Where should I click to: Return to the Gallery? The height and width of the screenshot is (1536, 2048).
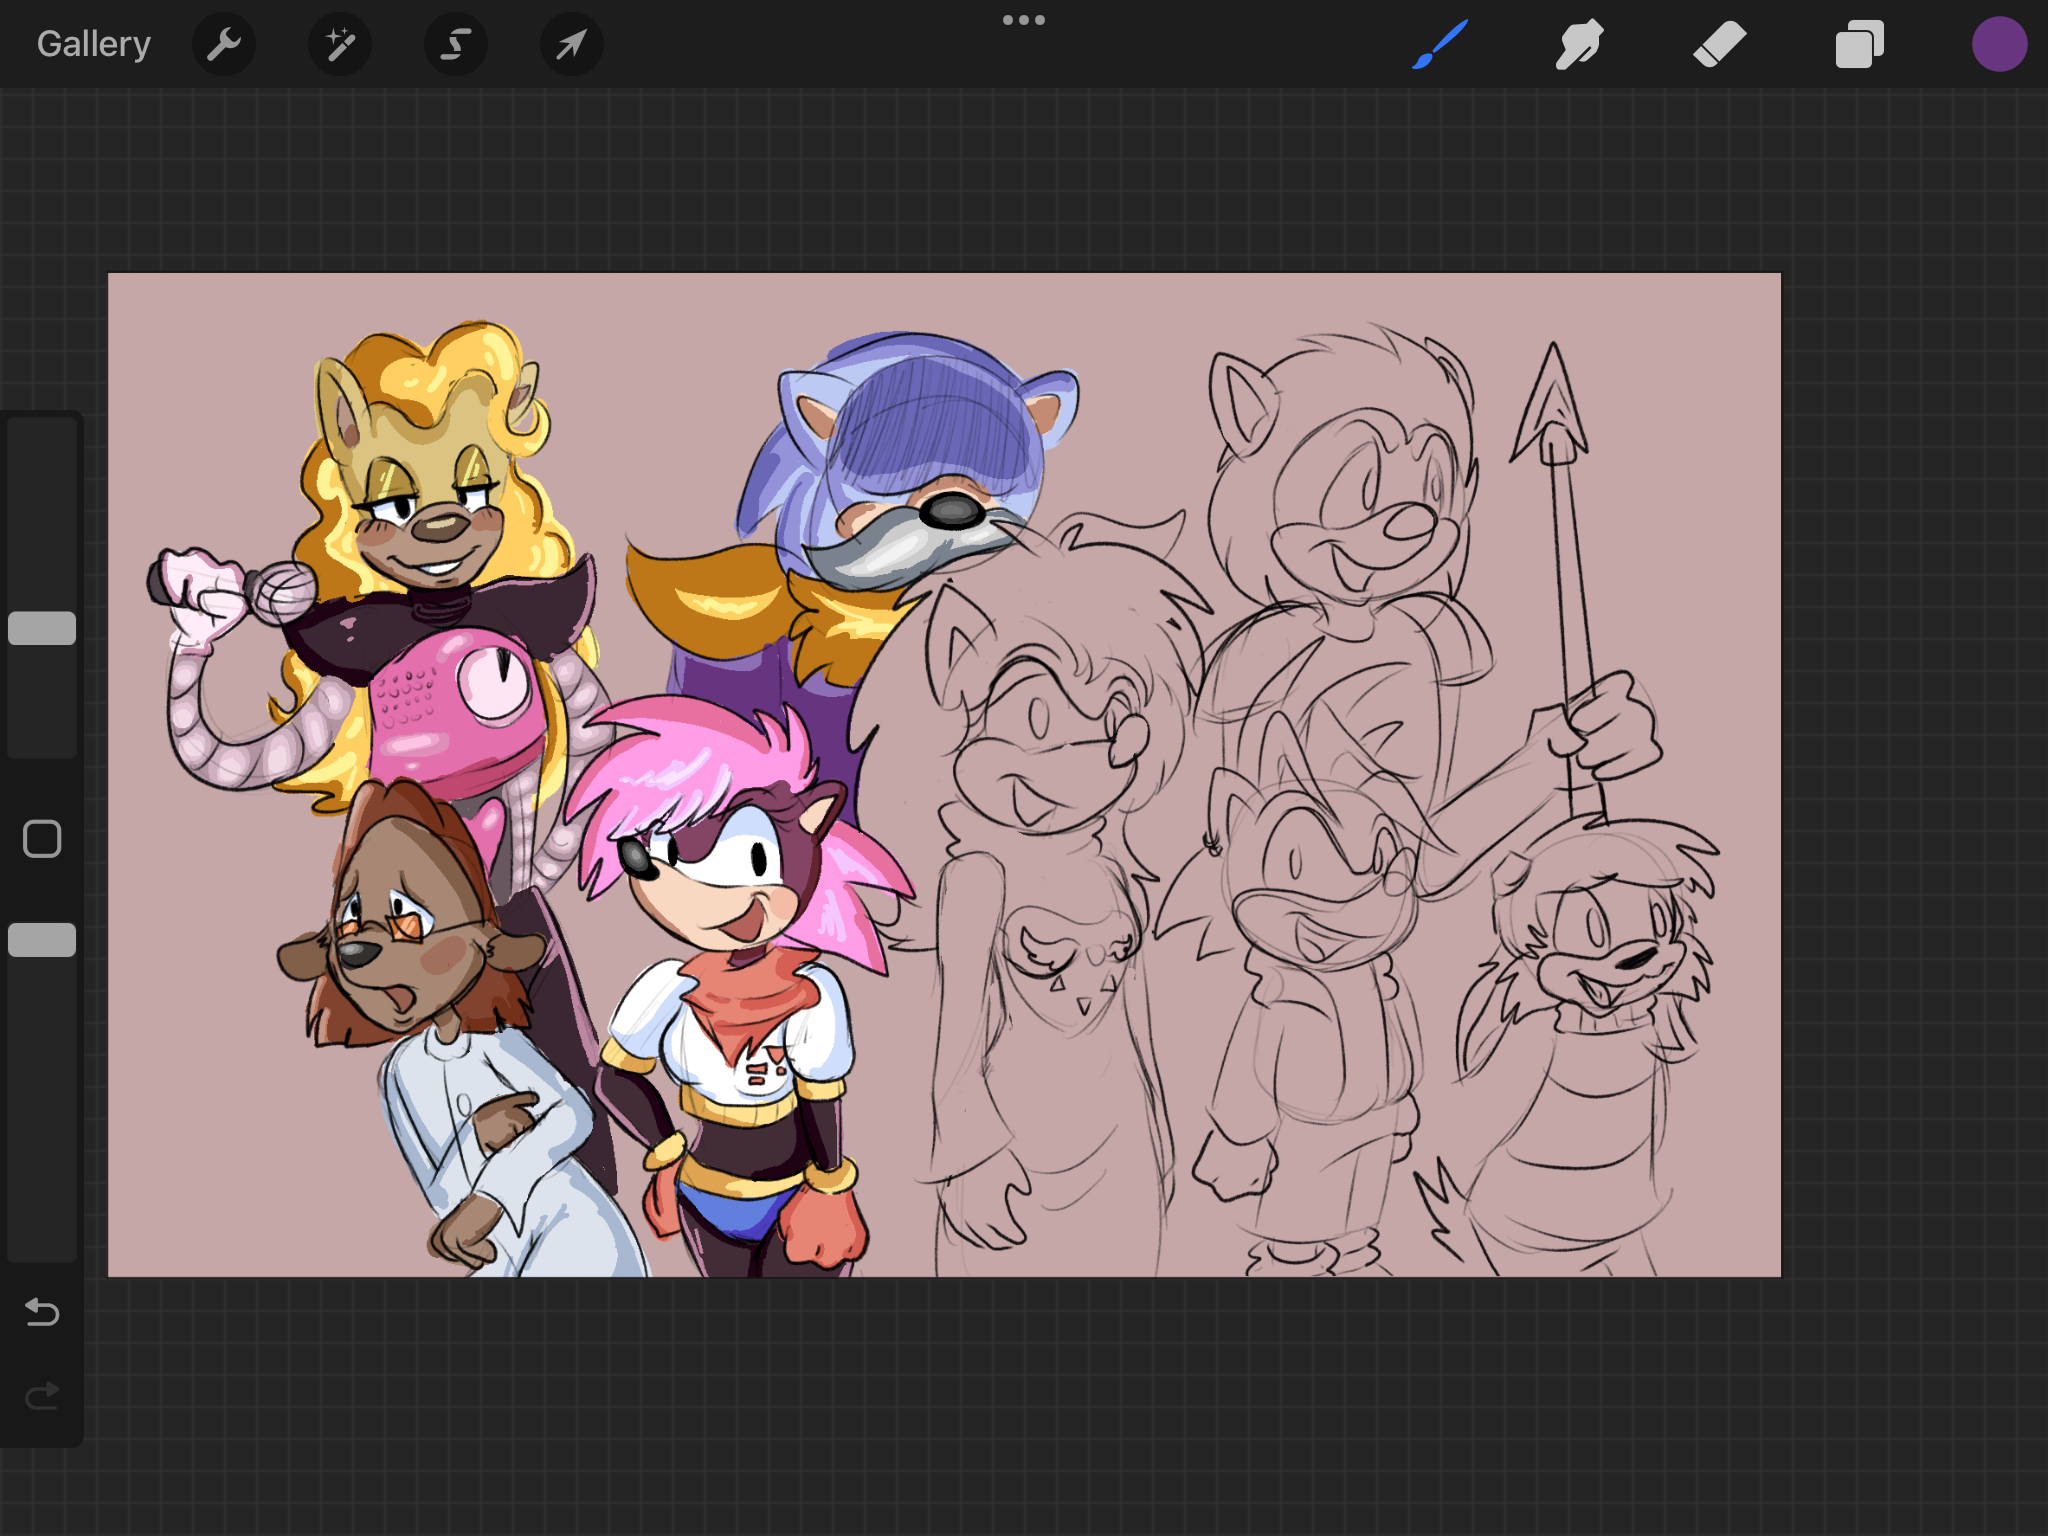point(93,44)
